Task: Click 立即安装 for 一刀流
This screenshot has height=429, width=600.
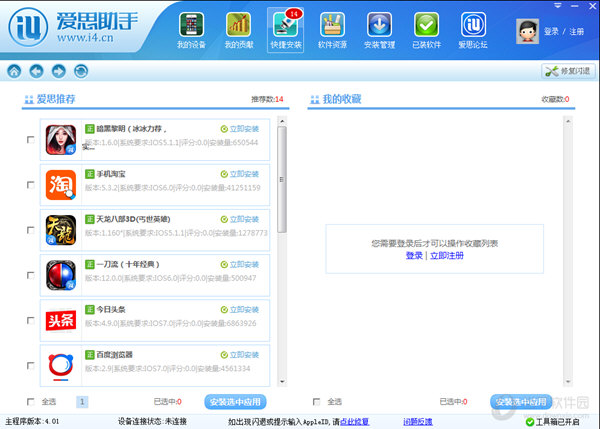Action: (240, 264)
